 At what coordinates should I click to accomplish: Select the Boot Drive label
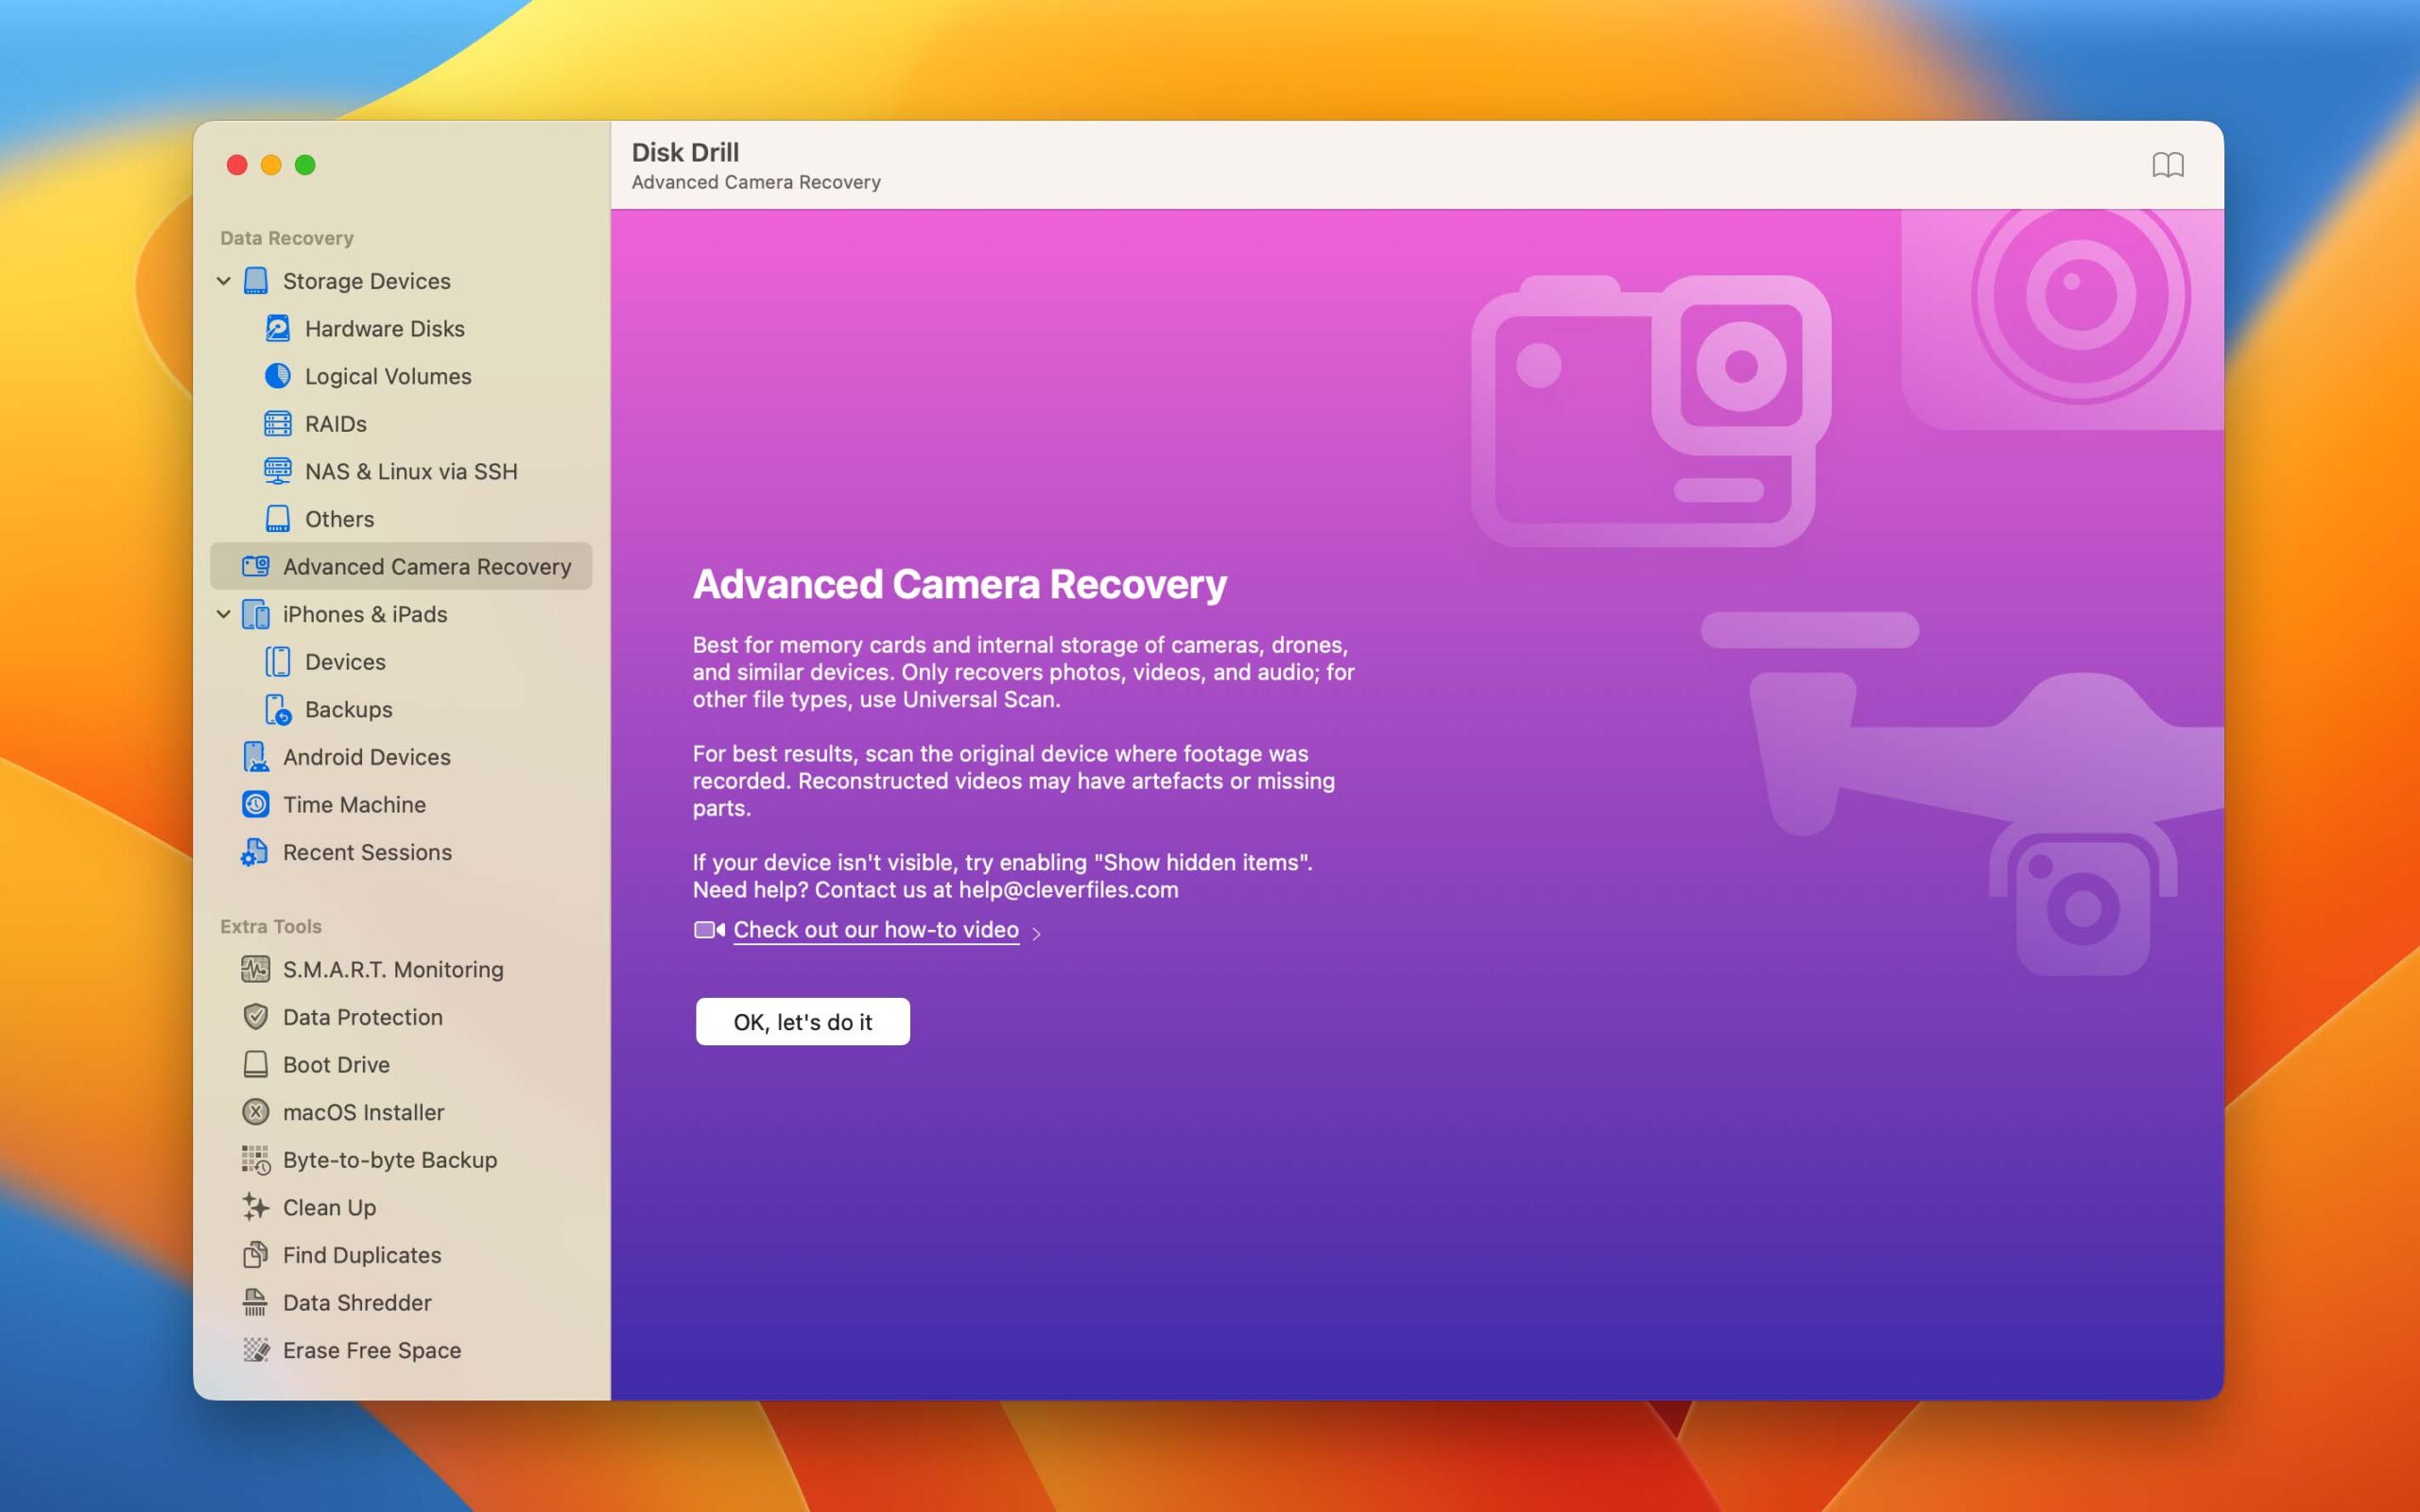336,1064
